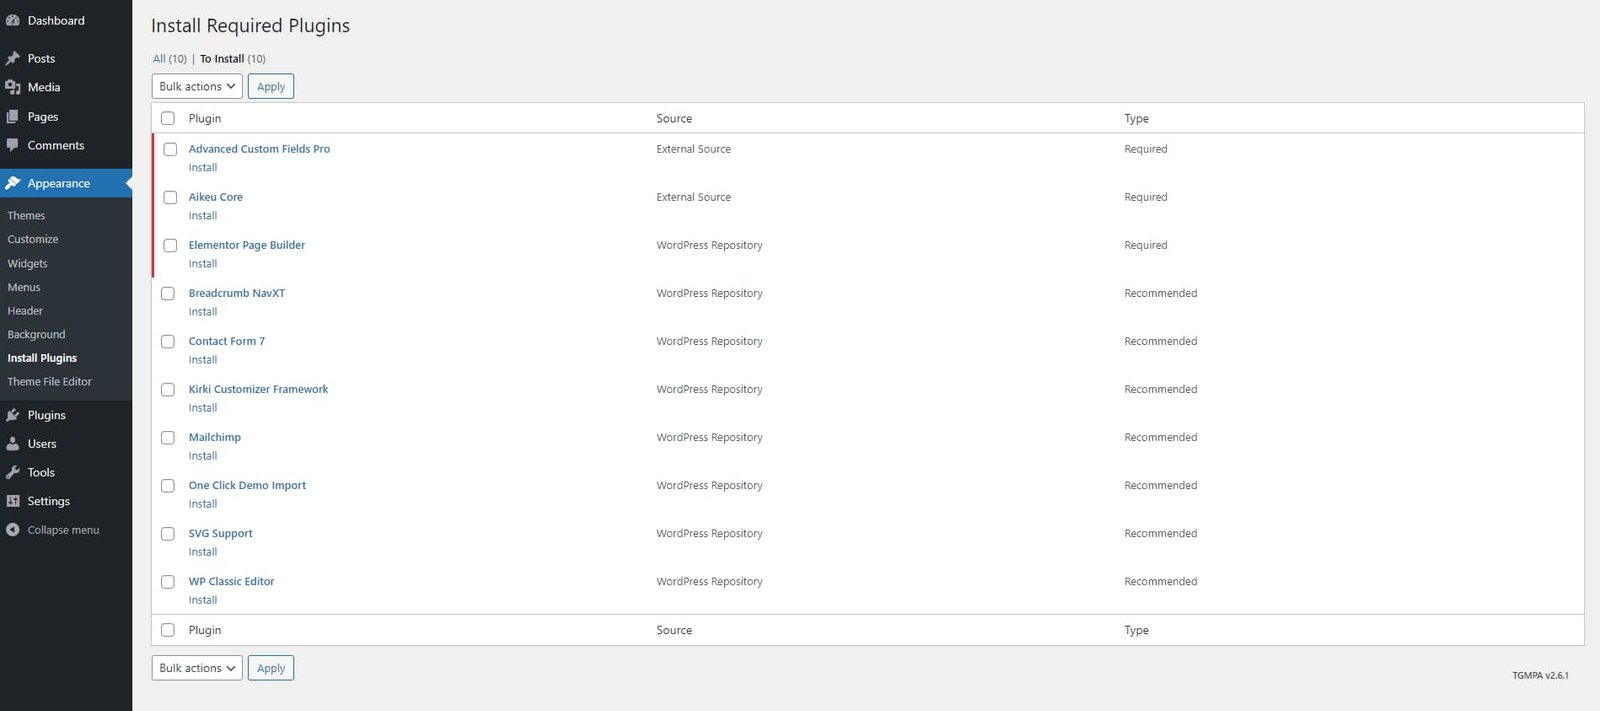1600x711 pixels.
Task: Check the Advanced Custom Fields Pro checkbox
Action: click(x=170, y=149)
